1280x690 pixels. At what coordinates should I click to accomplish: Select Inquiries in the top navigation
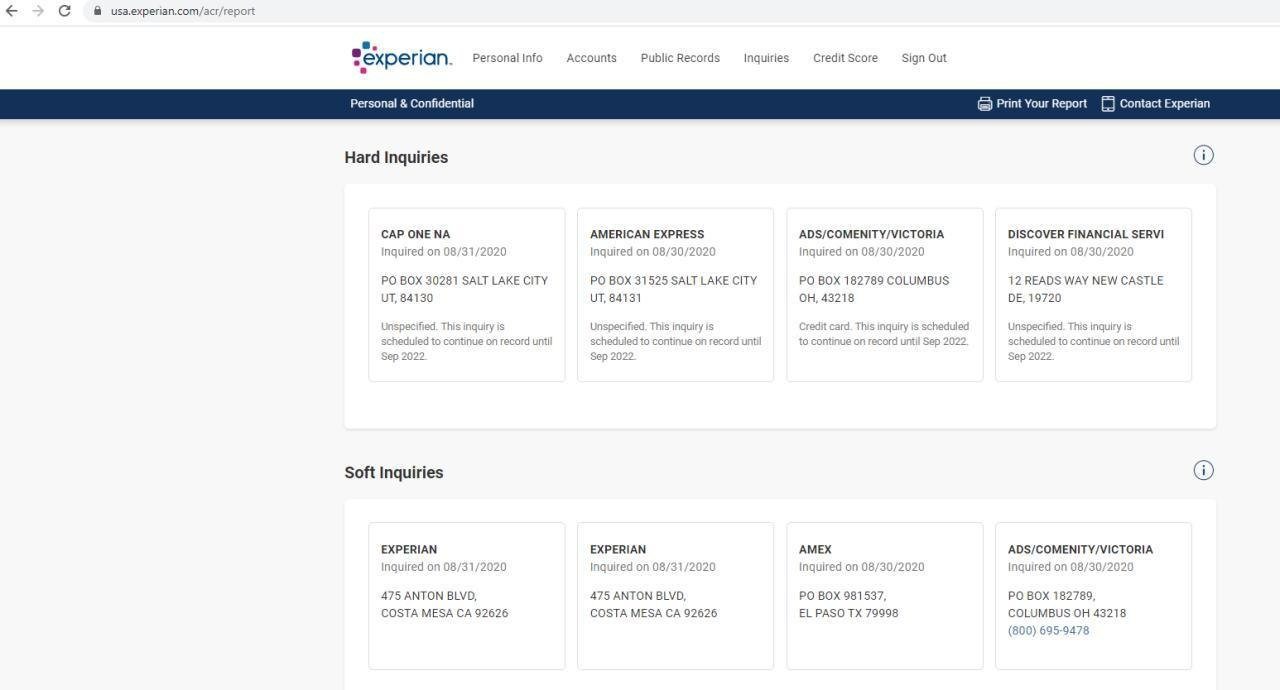(x=766, y=58)
